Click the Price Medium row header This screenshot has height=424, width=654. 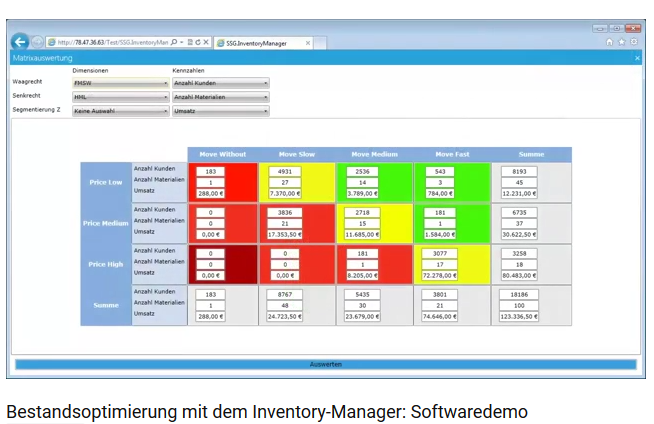pos(106,223)
